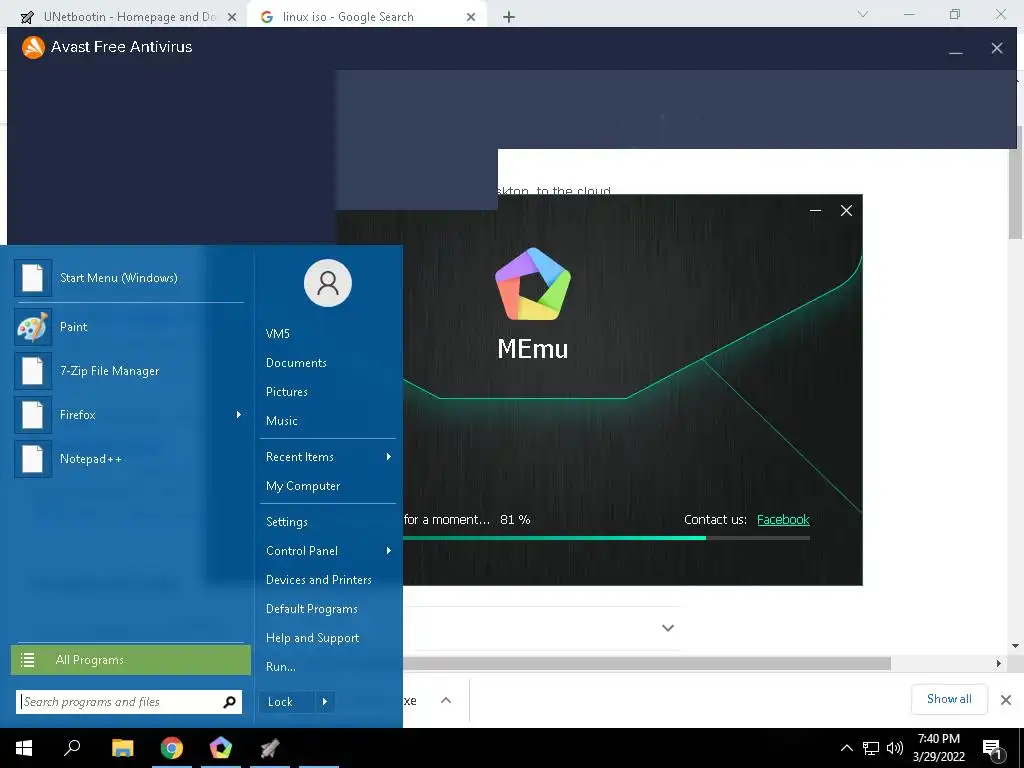Open Windows Start button on taskbar
Image resolution: width=1024 pixels, height=768 pixels.
click(24, 748)
